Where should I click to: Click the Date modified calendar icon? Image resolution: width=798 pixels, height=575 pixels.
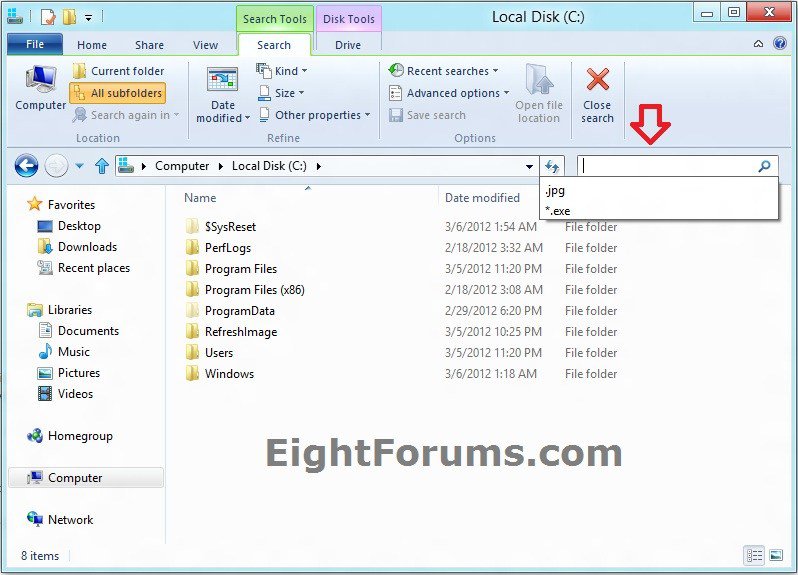222,80
